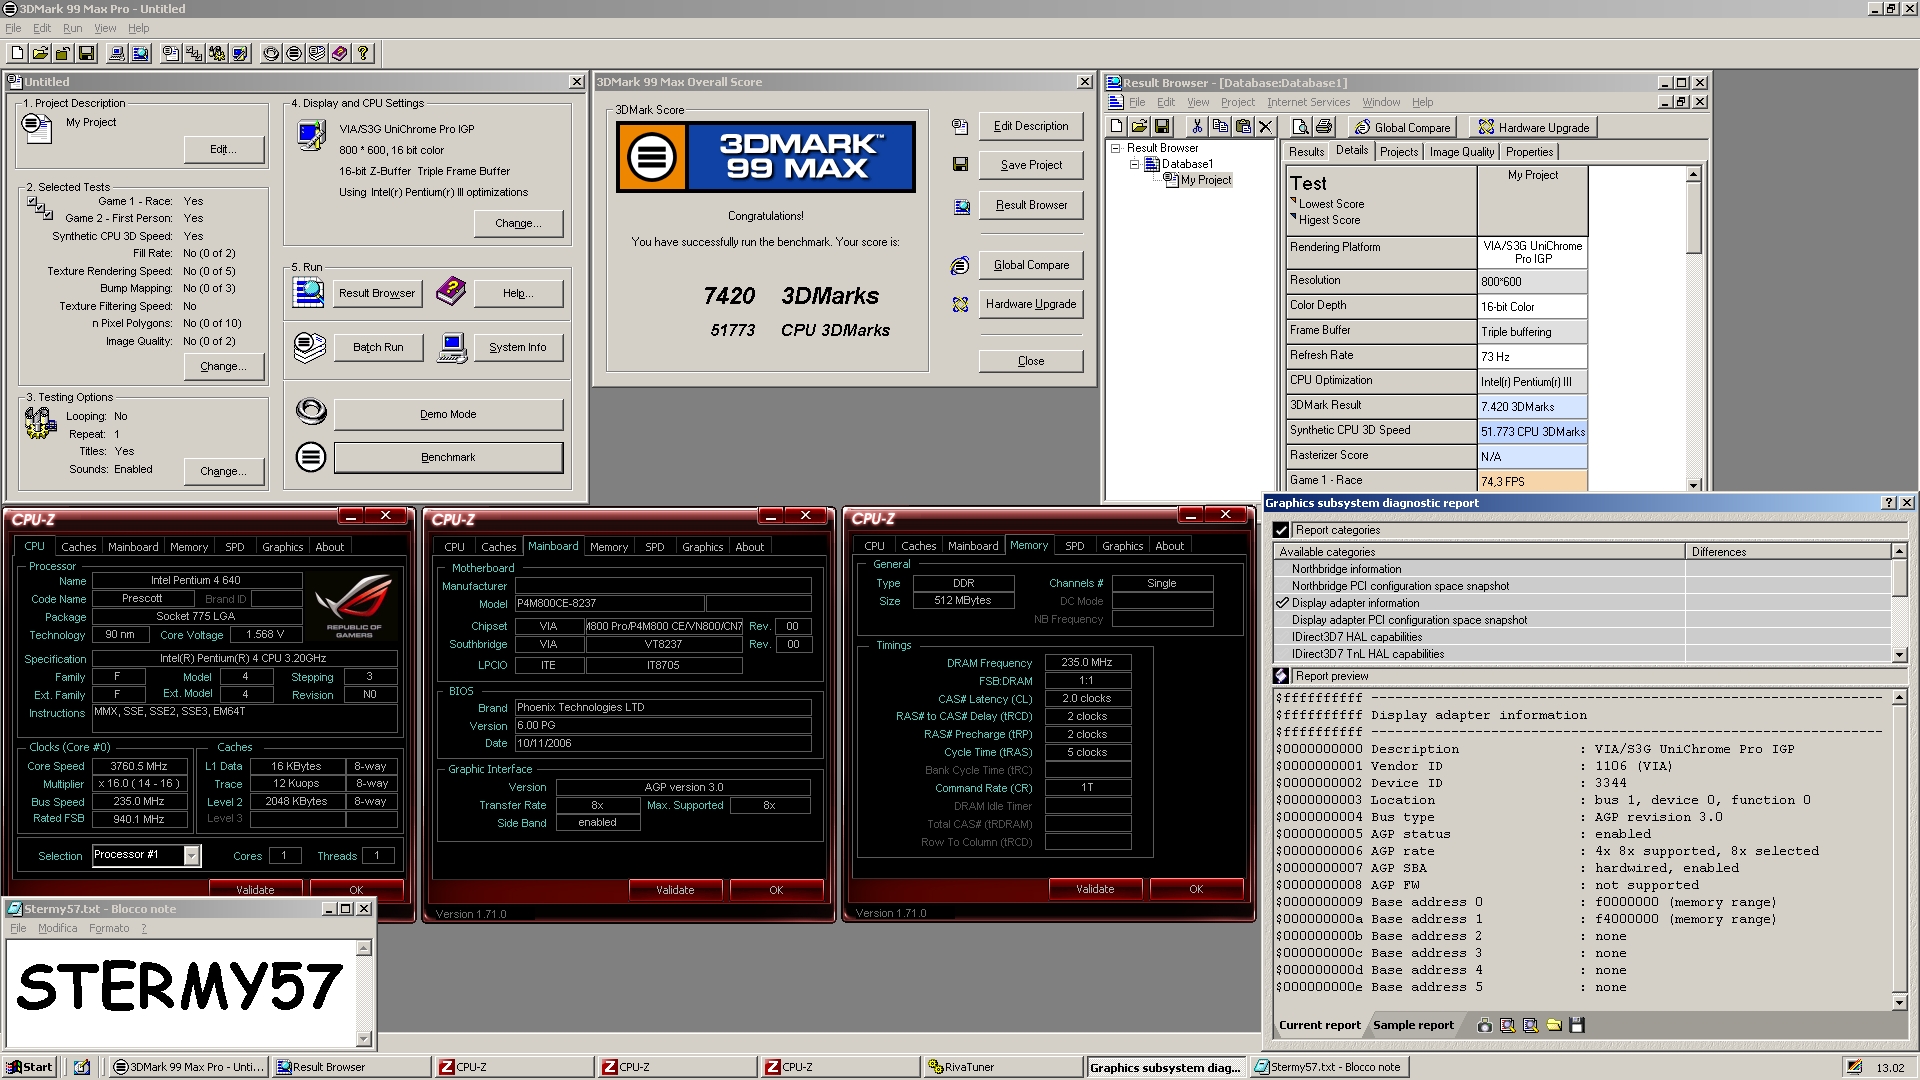Click the Report preview scroll down arrow
This screenshot has height=1080, width=1920.
[x=1900, y=1003]
